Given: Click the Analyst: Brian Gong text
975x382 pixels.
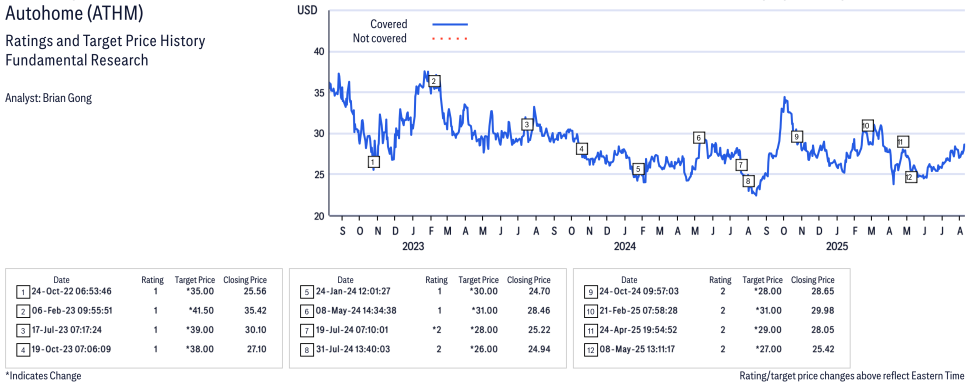Looking at the screenshot, I should click(48, 98).
